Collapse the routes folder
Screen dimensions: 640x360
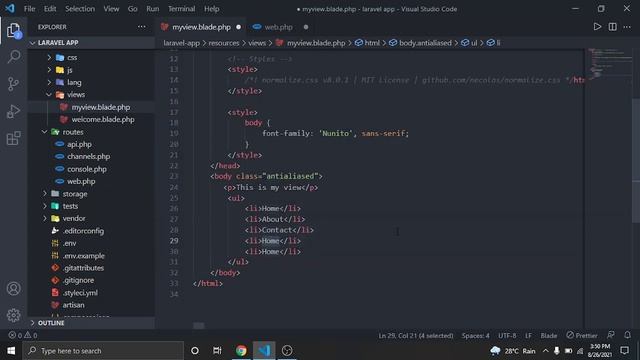[x=91, y=132]
